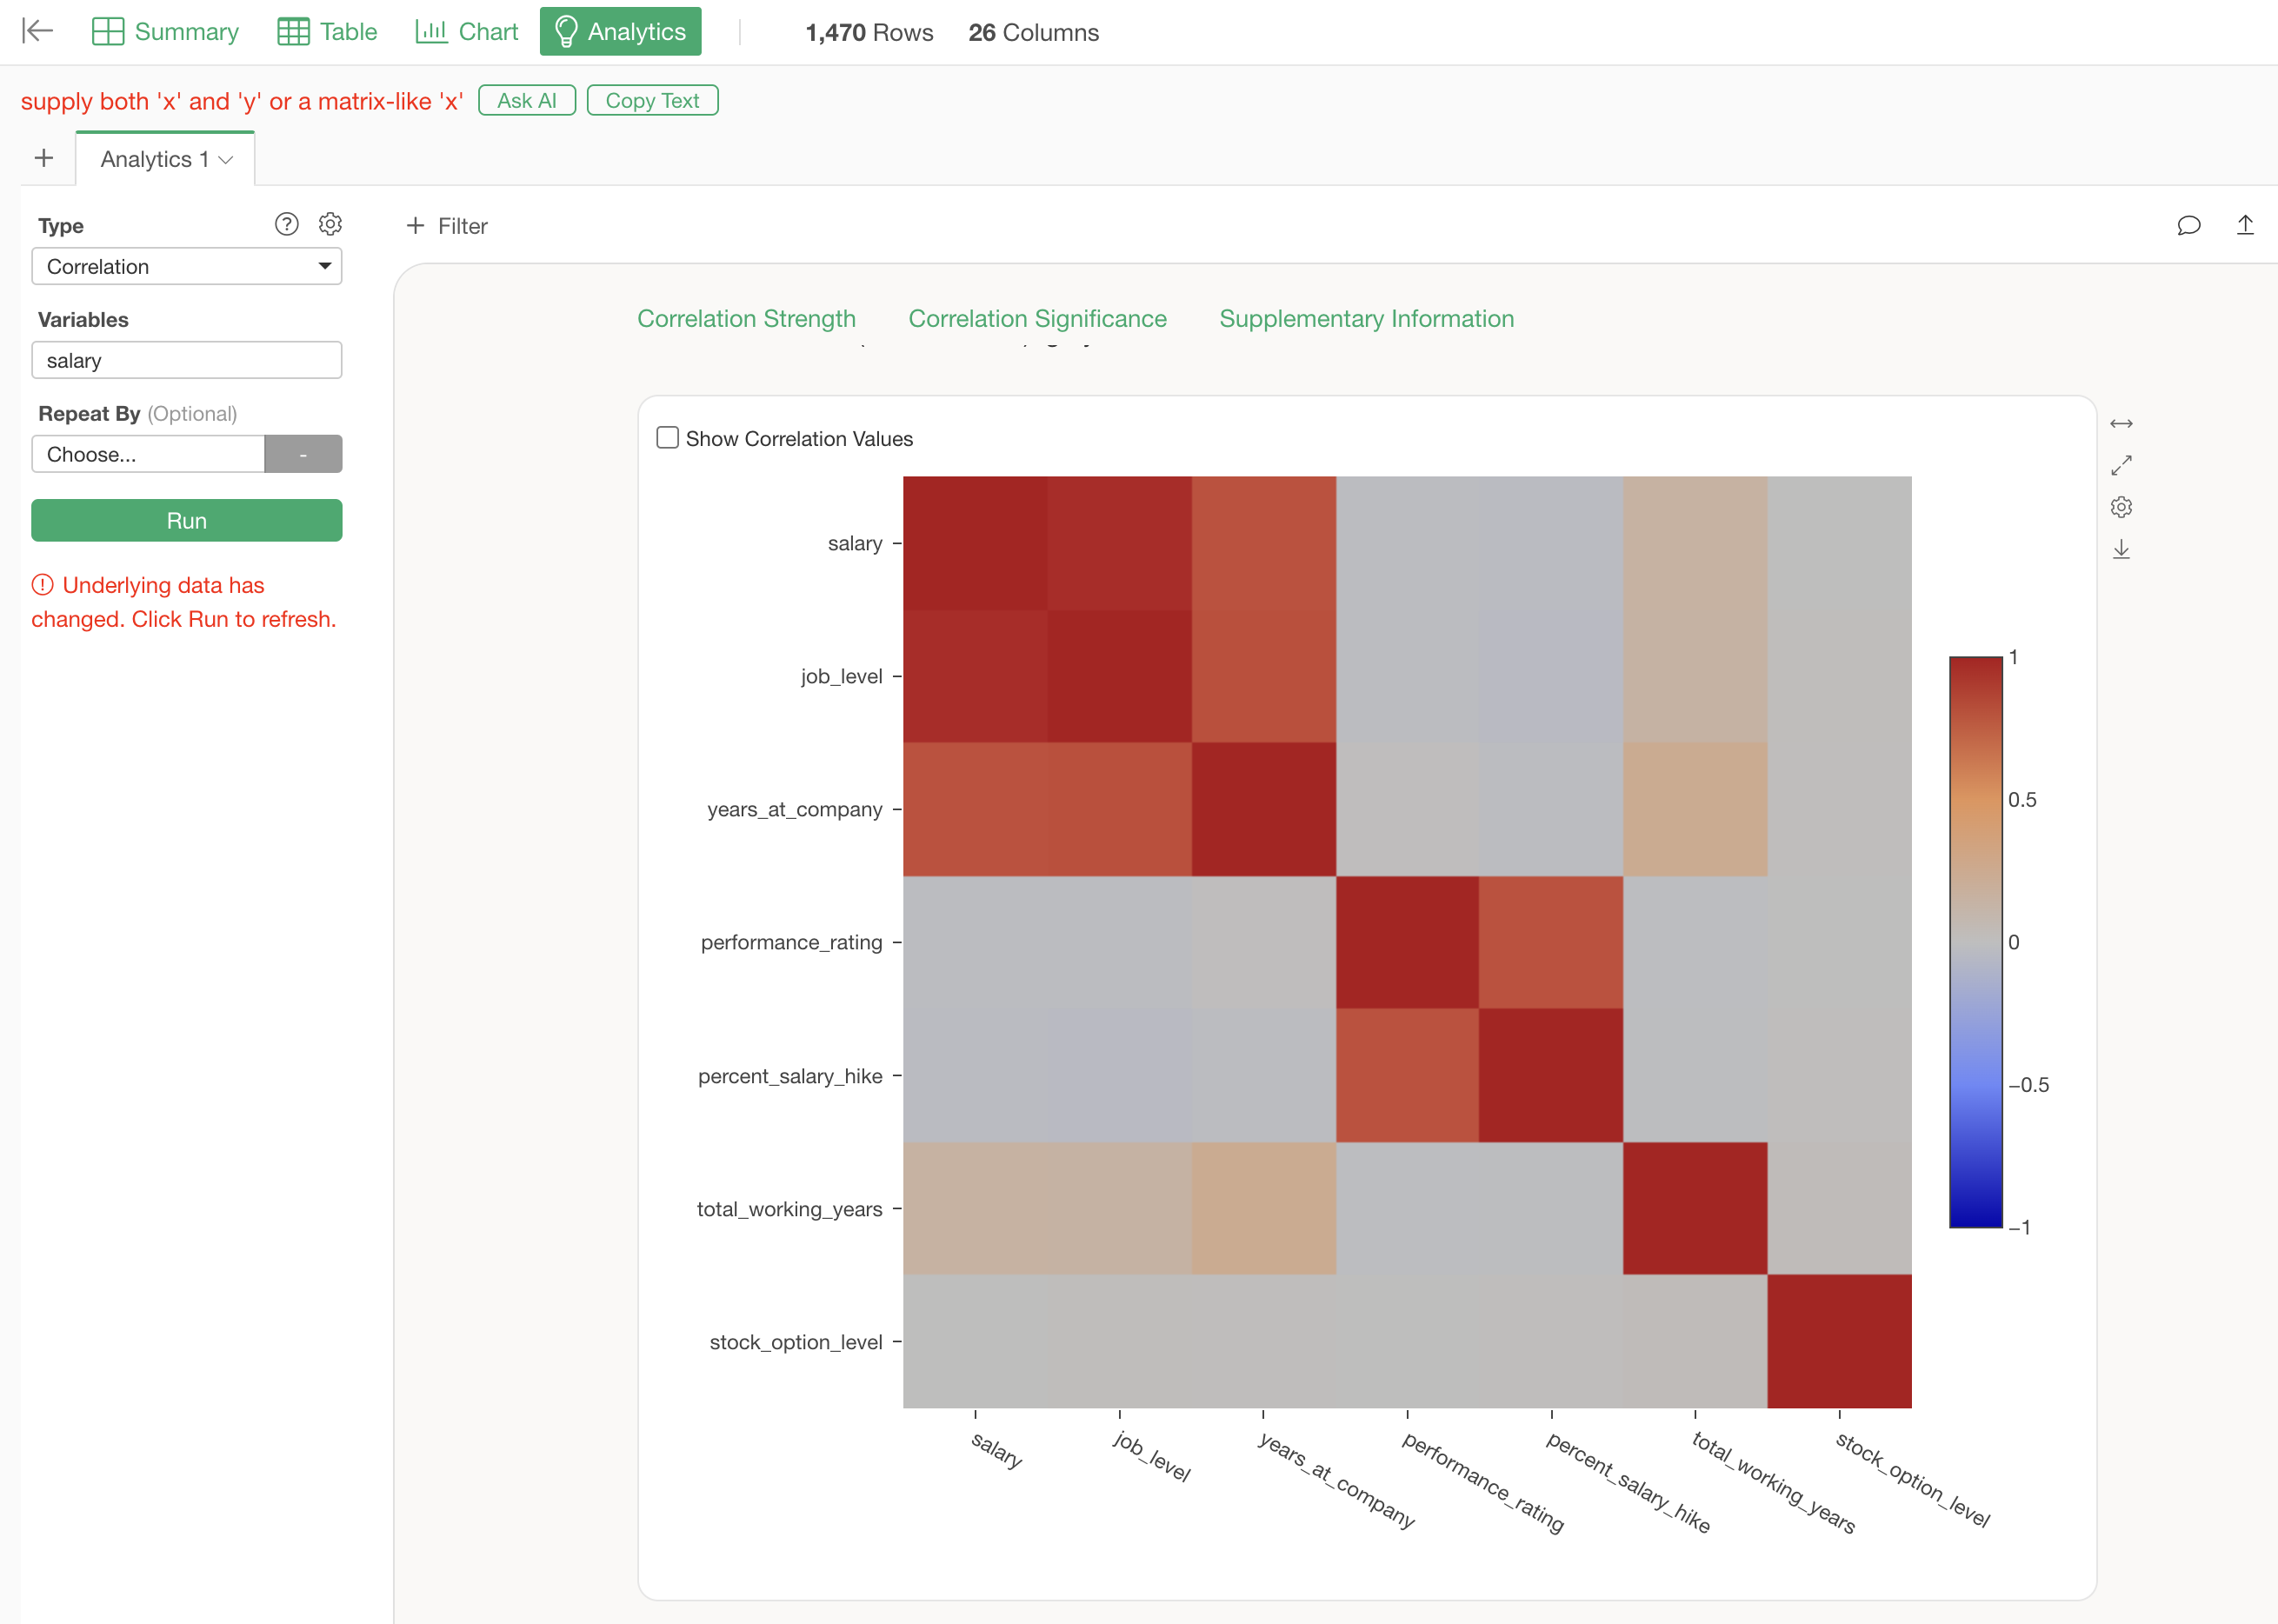Expand the Analytics 1 tab menu
Image resolution: width=2278 pixels, height=1624 pixels.
click(226, 160)
